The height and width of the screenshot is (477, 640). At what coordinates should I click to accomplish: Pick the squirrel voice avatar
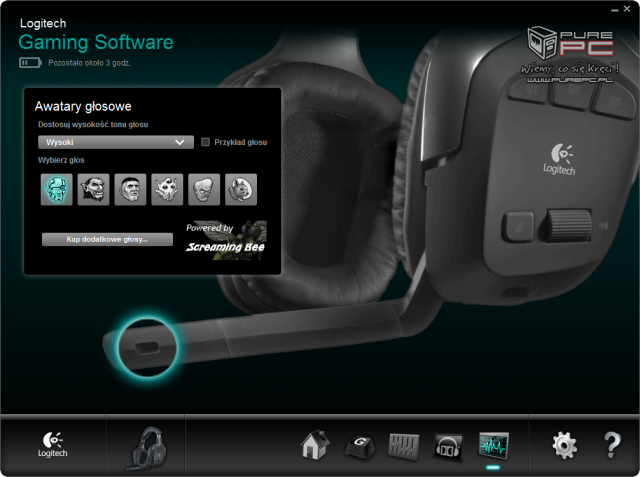(x=241, y=189)
